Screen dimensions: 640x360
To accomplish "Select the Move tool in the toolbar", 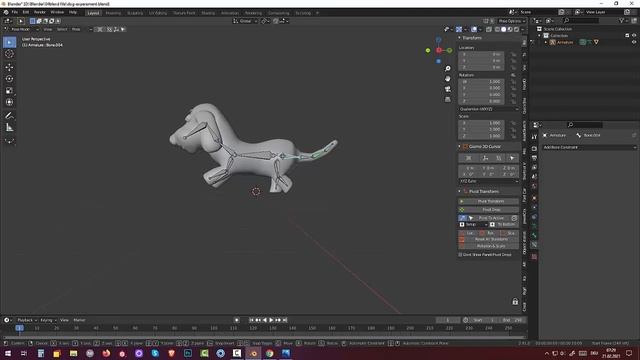I will tap(9, 67).
